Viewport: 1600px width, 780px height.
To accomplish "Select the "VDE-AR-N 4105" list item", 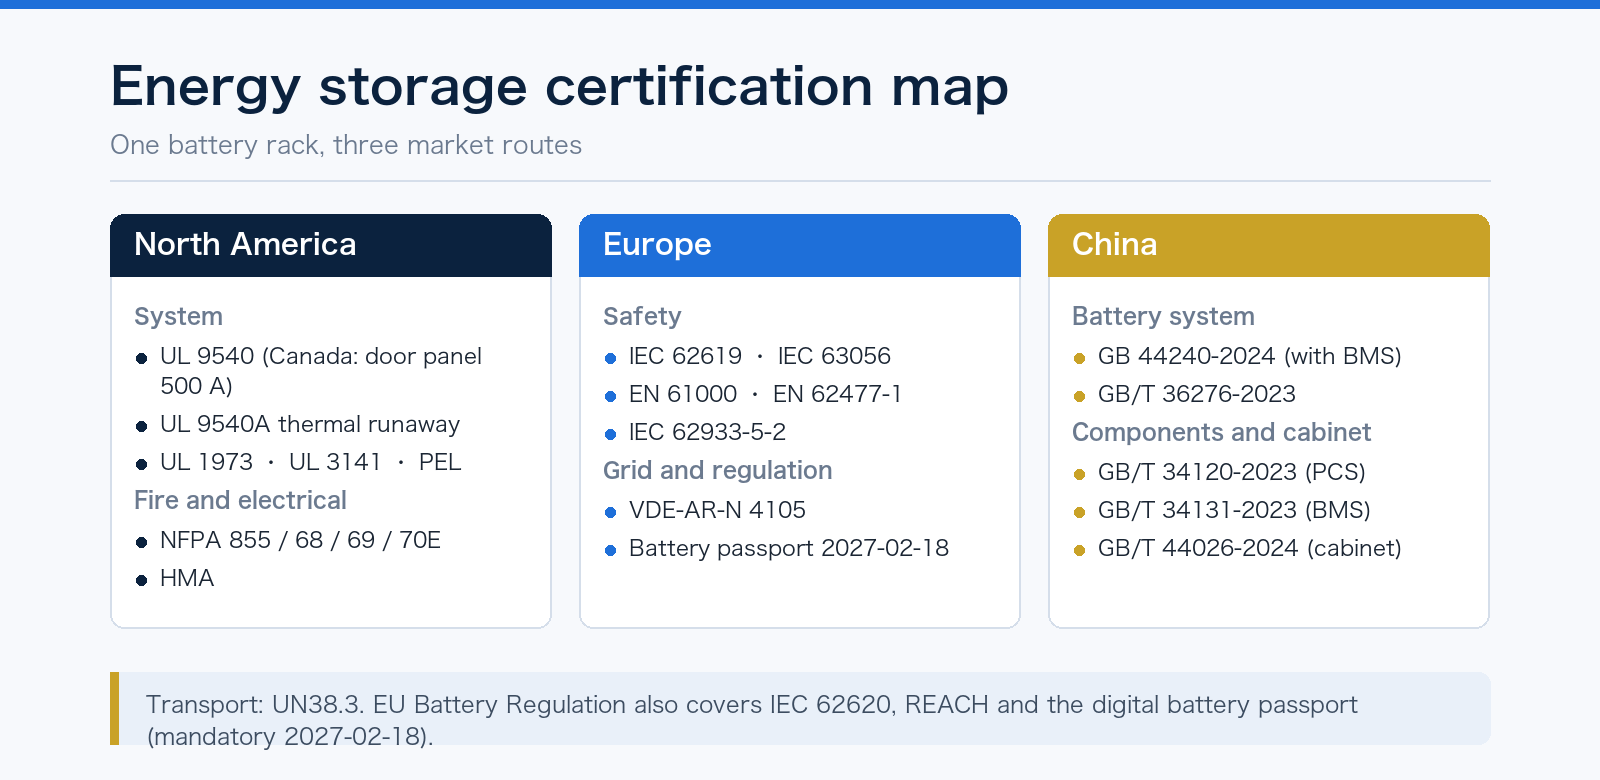I will pos(717,510).
